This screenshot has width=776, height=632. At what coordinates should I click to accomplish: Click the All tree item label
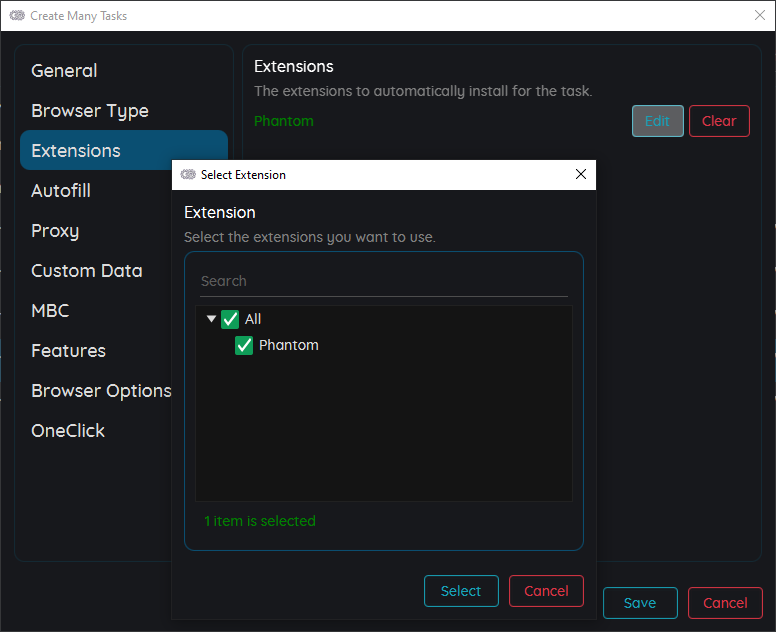click(x=252, y=319)
